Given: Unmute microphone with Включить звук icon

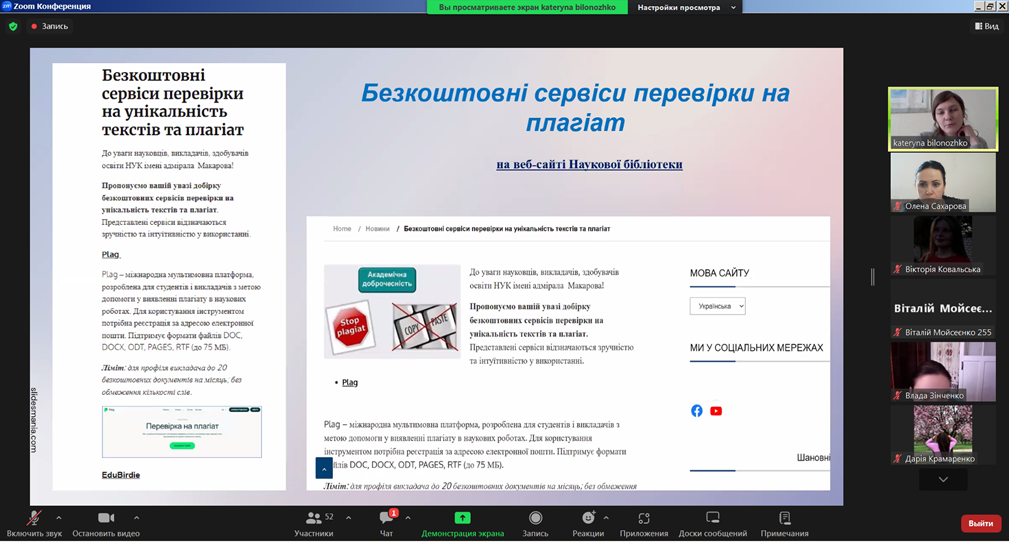Looking at the screenshot, I should click(33, 519).
